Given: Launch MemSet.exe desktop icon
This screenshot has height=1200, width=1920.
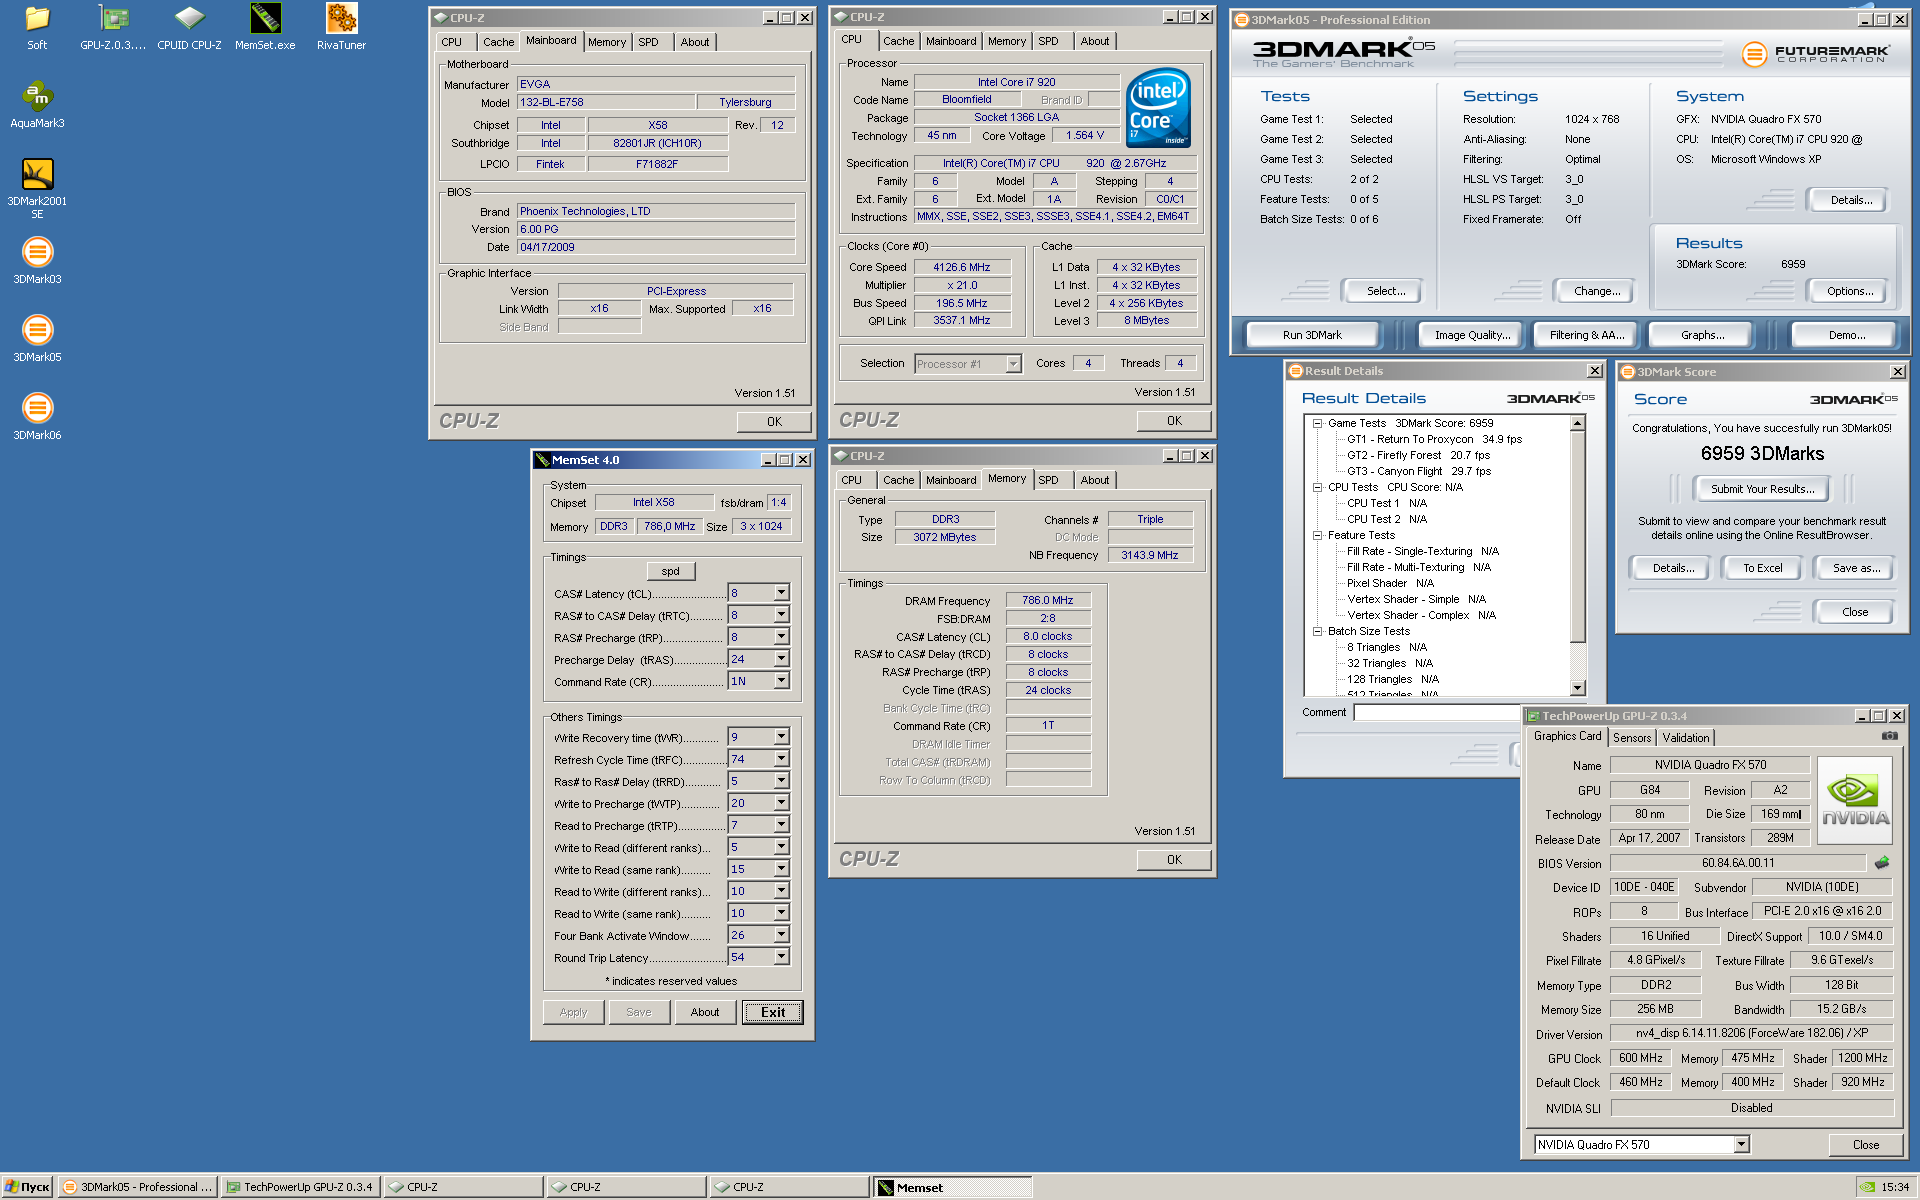Looking at the screenshot, I should [265, 27].
